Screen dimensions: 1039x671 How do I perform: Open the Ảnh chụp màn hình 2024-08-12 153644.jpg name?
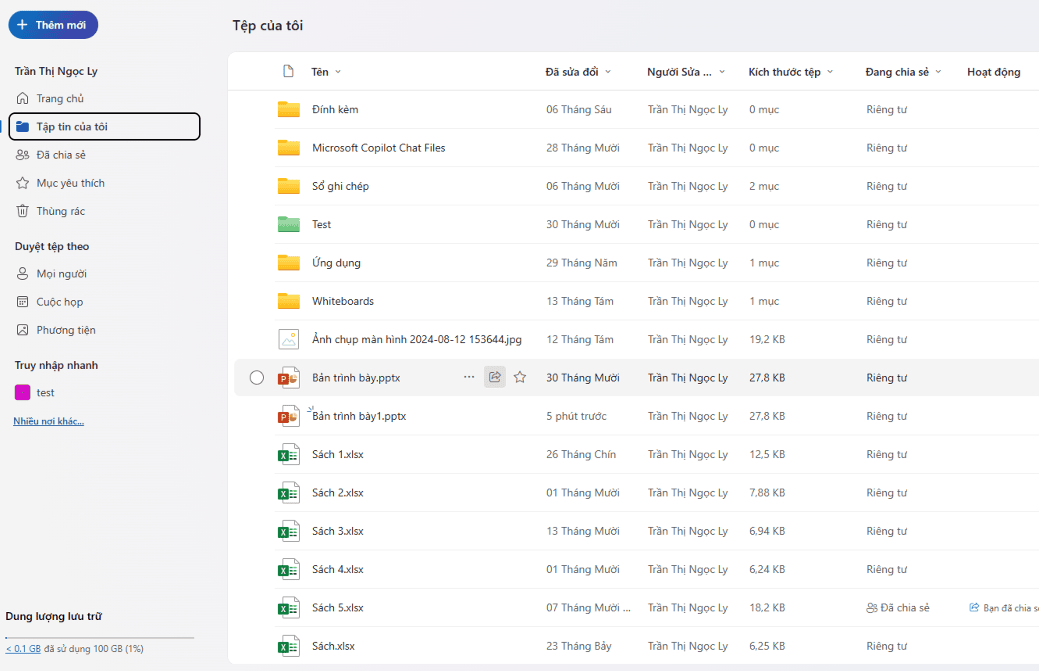417,339
